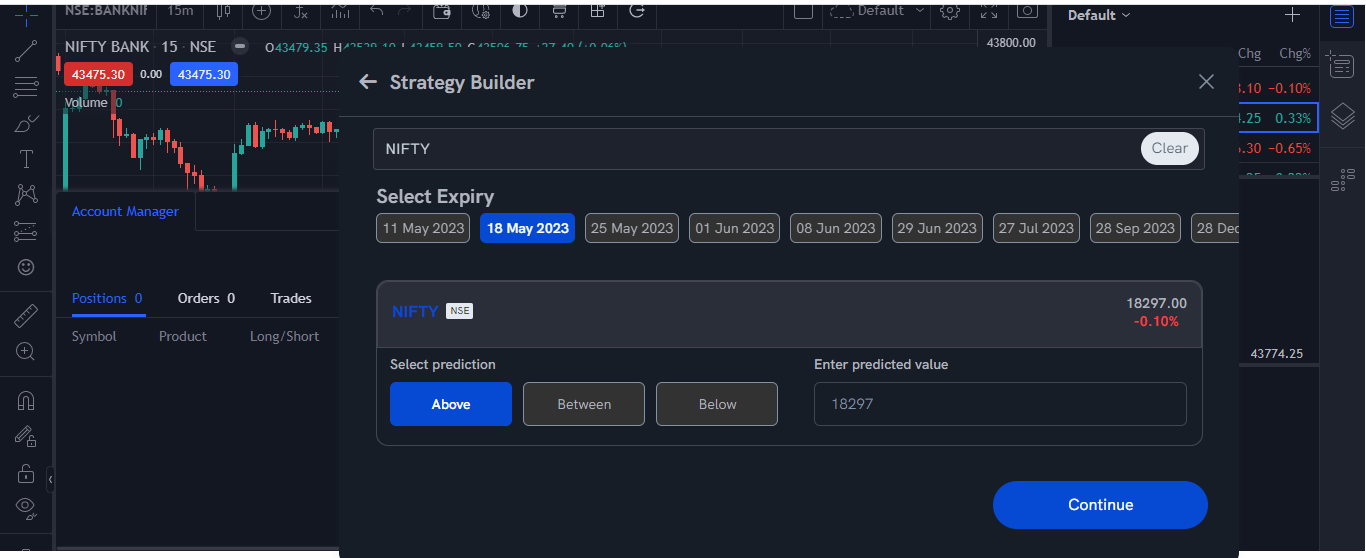Select the text annotation tool
The image size is (1366, 558).
pyautogui.click(x=26, y=159)
